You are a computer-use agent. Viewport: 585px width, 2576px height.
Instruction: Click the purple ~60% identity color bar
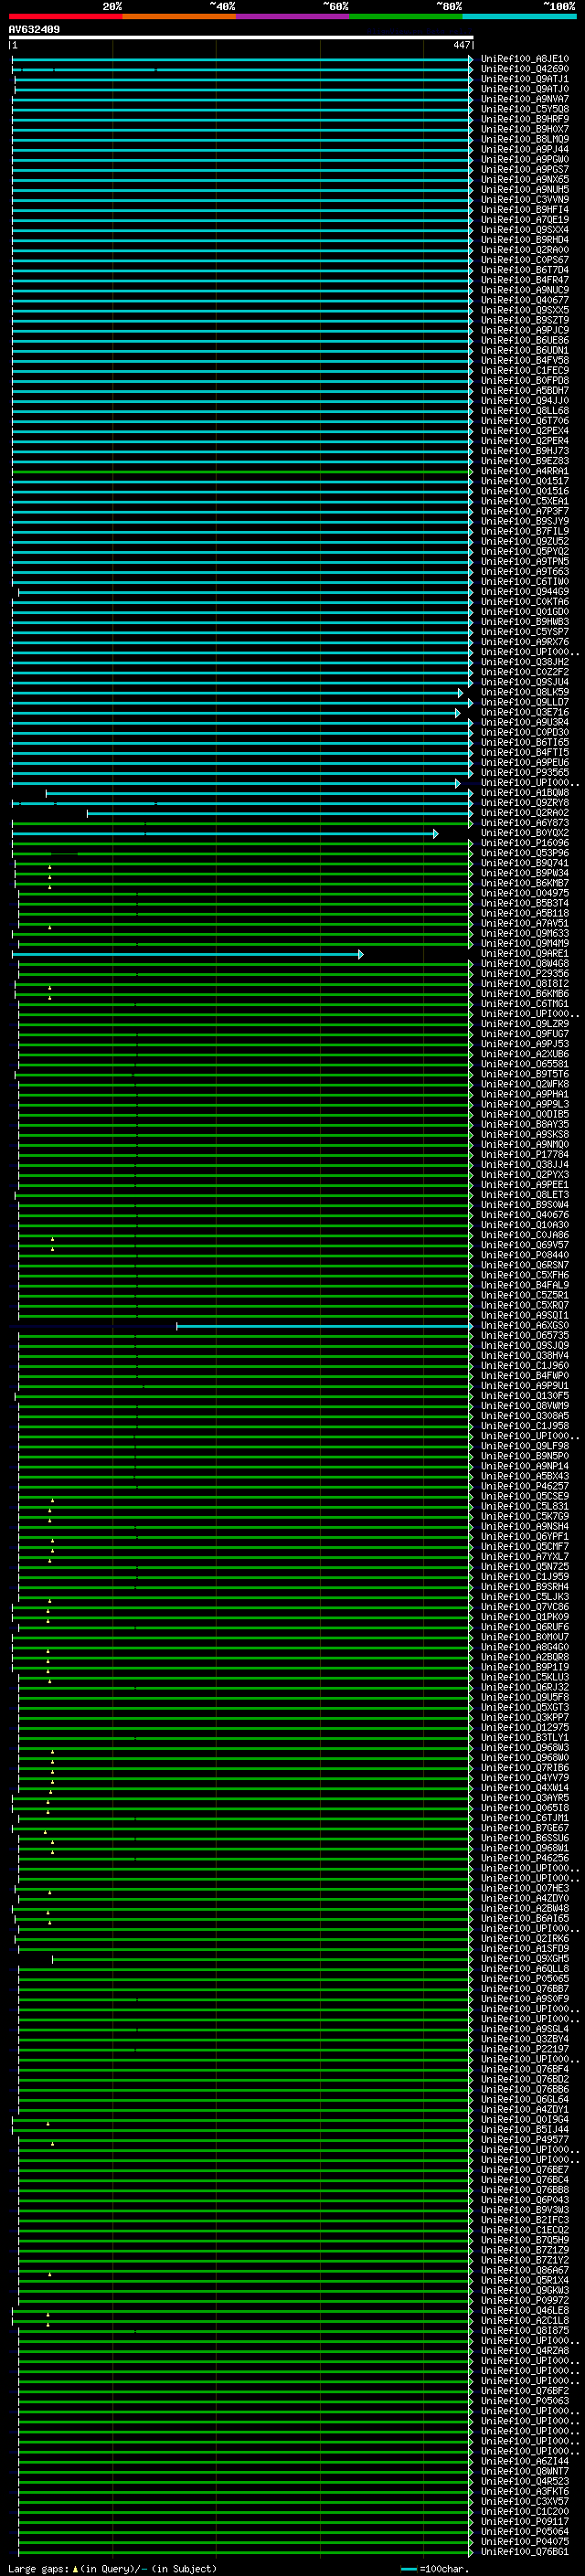293,16
